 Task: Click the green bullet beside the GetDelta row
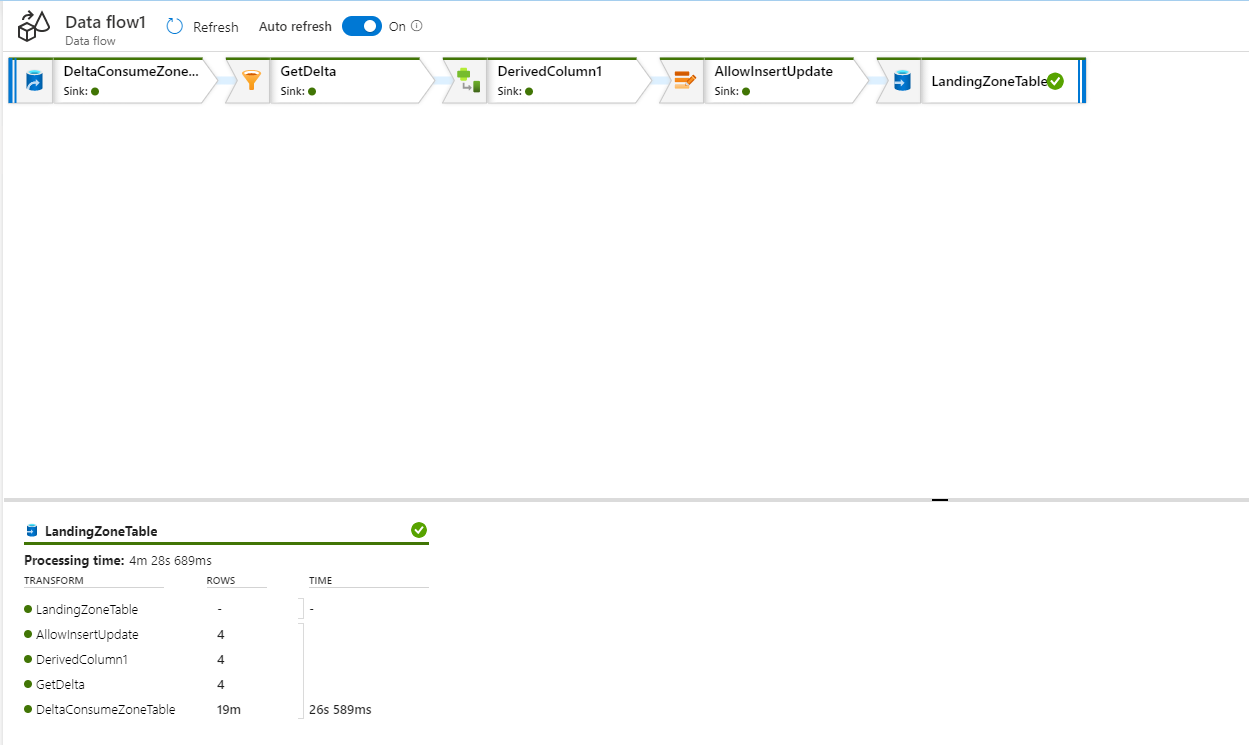pyautogui.click(x=28, y=684)
